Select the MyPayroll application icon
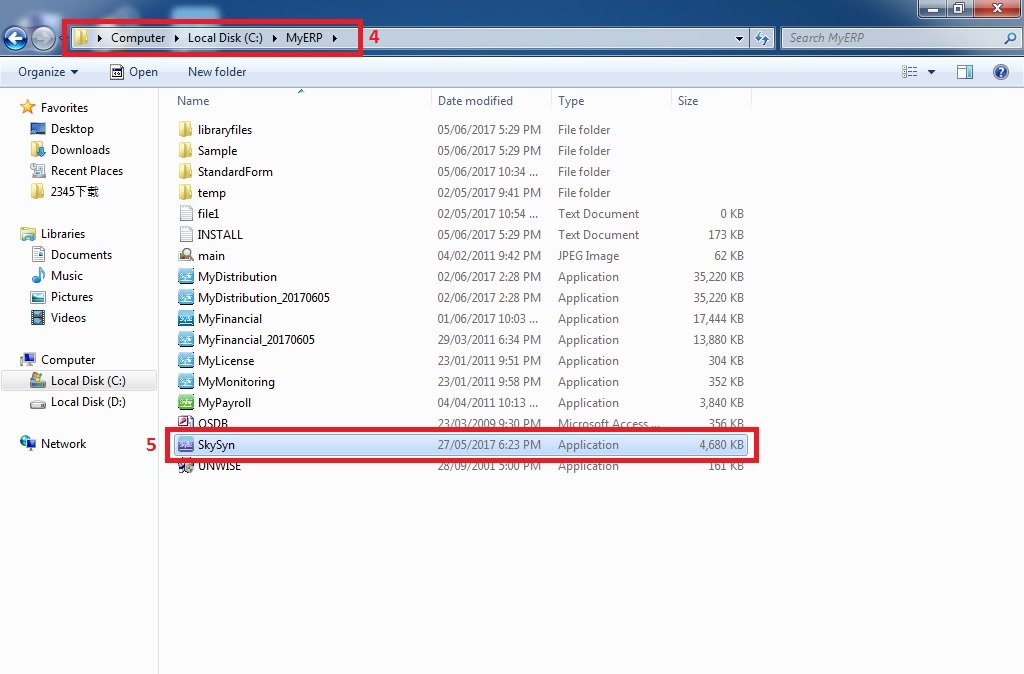Screen dimensions: 1024x674 [x=185, y=403]
